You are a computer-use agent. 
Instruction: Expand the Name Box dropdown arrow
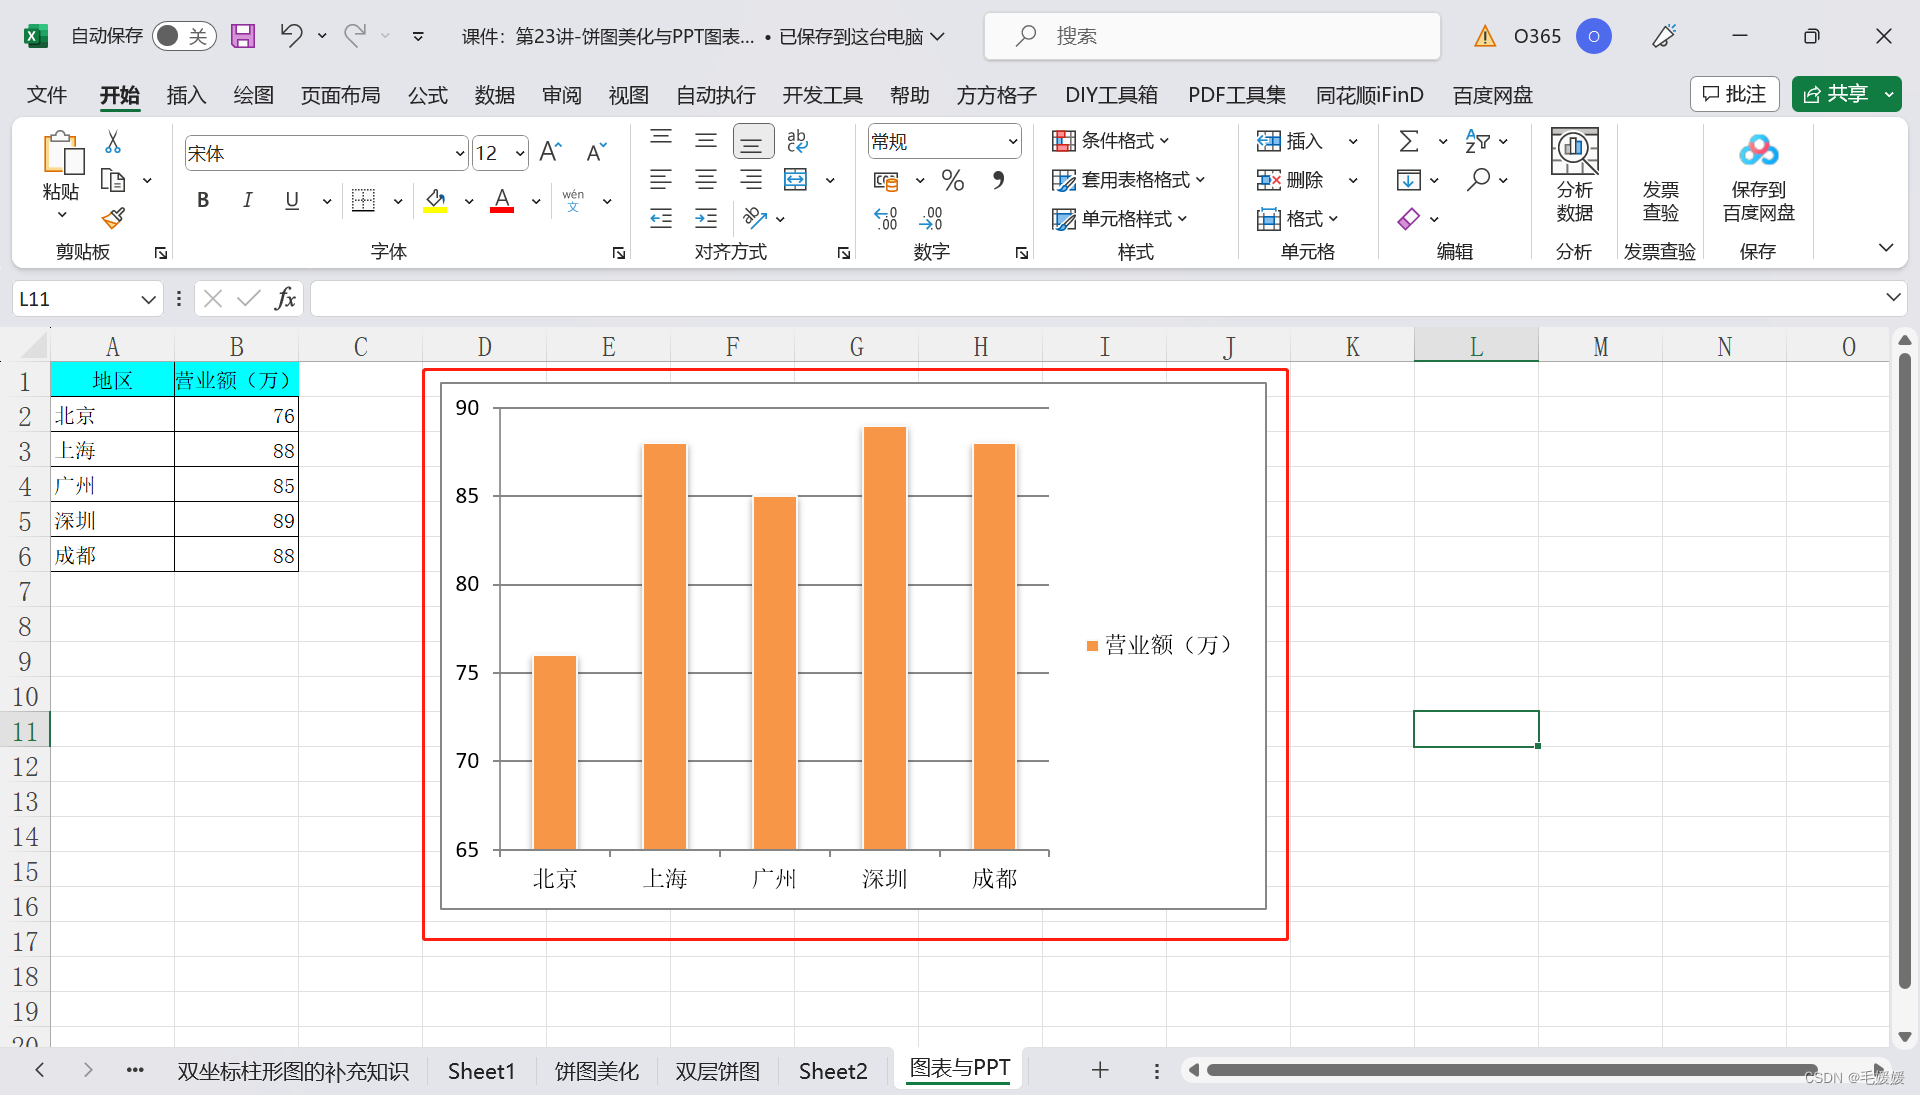(x=148, y=299)
